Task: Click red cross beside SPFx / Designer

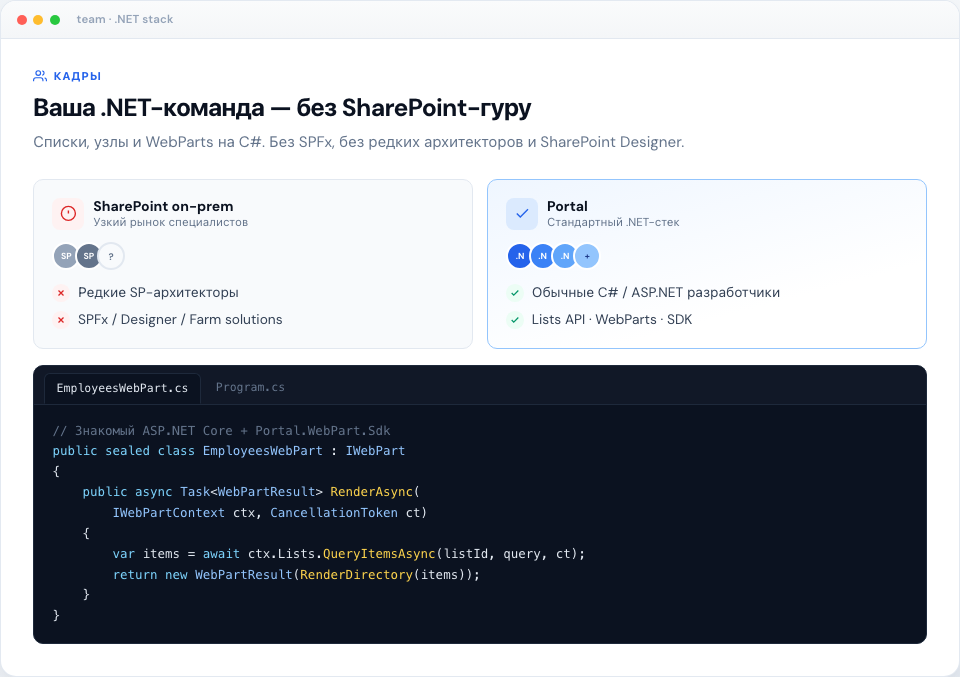Action: click(61, 320)
